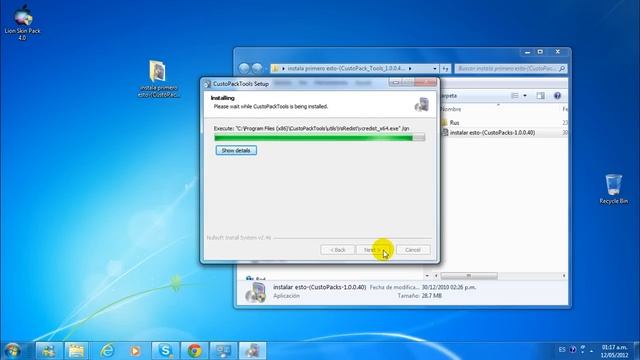The height and width of the screenshot is (360, 640).
Task: Launch Internet Explorer from the taskbar
Action: (107, 351)
